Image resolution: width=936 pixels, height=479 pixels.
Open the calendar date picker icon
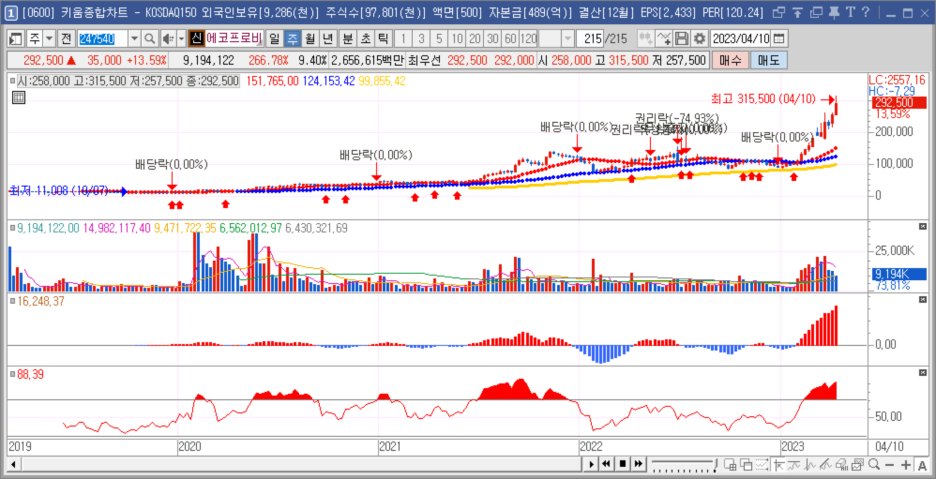[x=778, y=39]
